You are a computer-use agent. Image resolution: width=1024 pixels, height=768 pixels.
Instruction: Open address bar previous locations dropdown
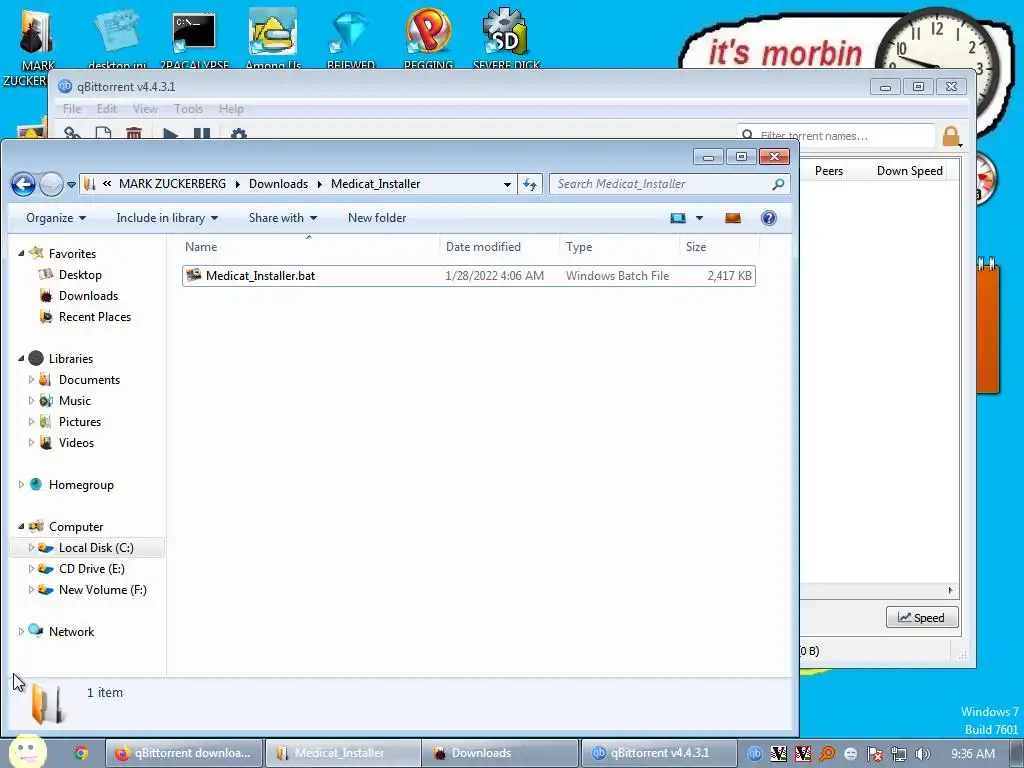click(x=507, y=185)
